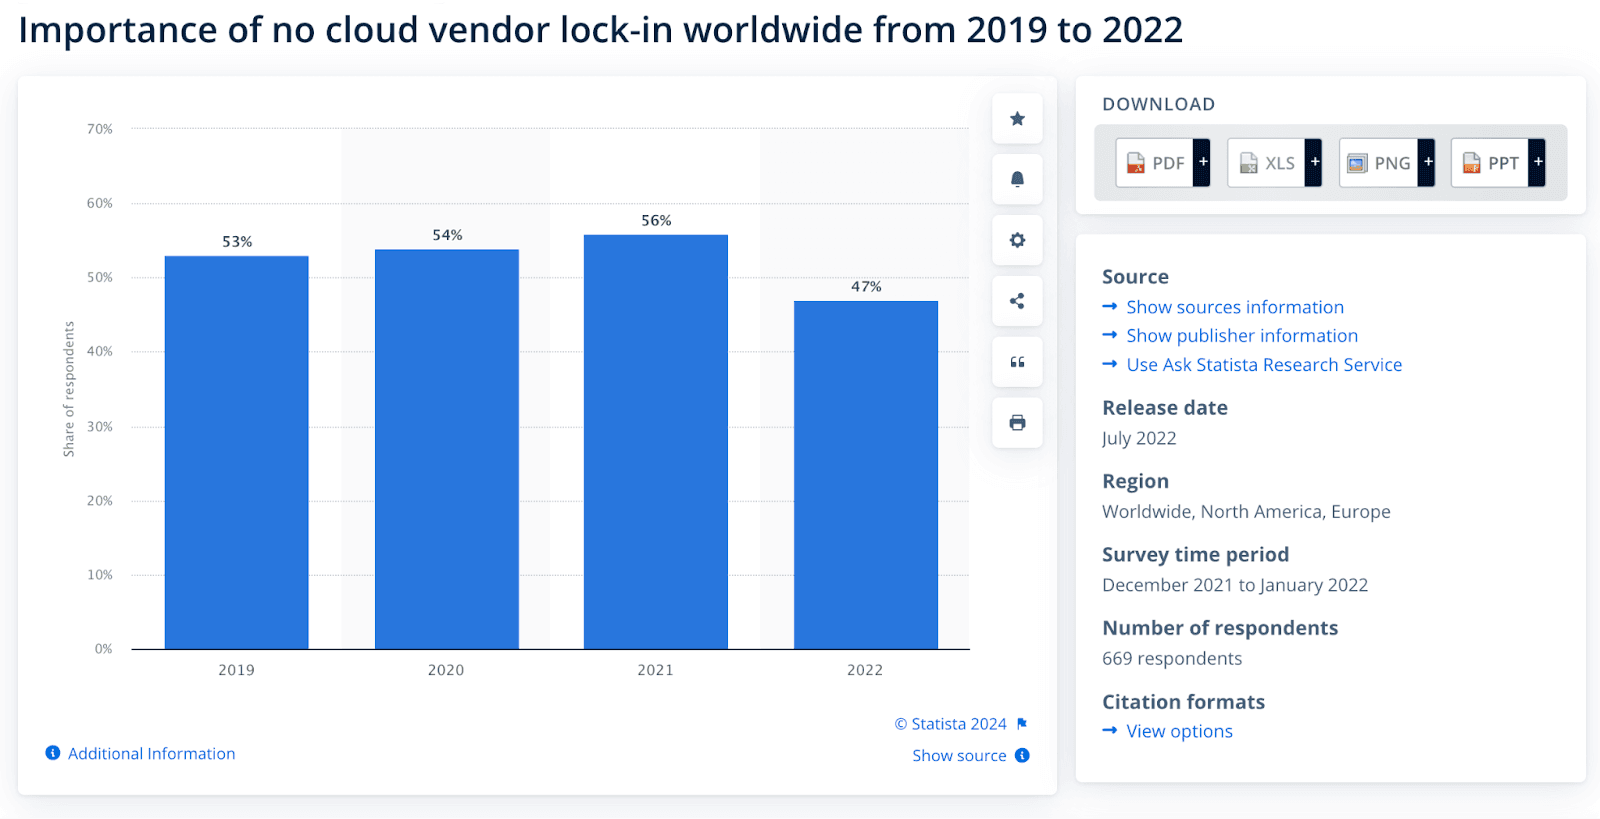Click the 'Survey time period' heading
This screenshot has width=1600, height=819.
coord(1195,554)
